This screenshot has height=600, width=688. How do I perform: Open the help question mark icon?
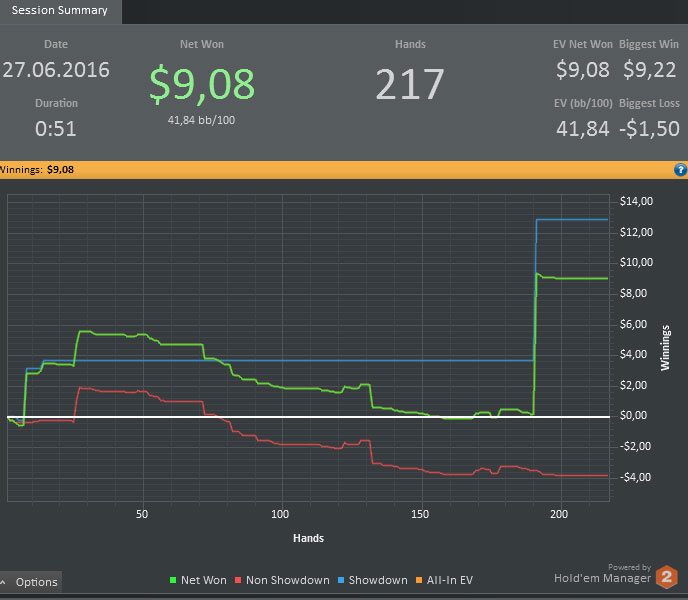coord(680,169)
